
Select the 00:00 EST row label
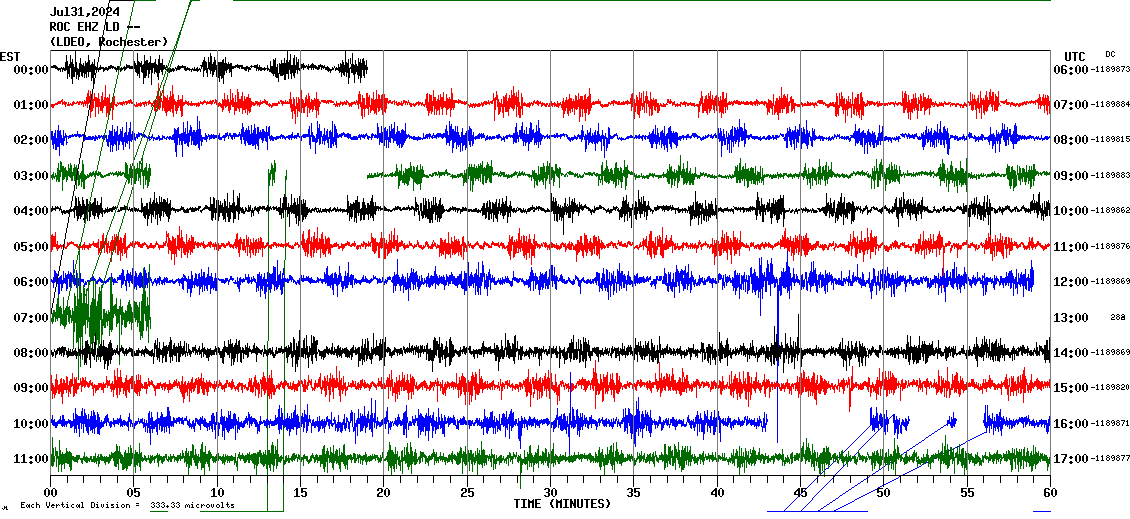[31, 70]
